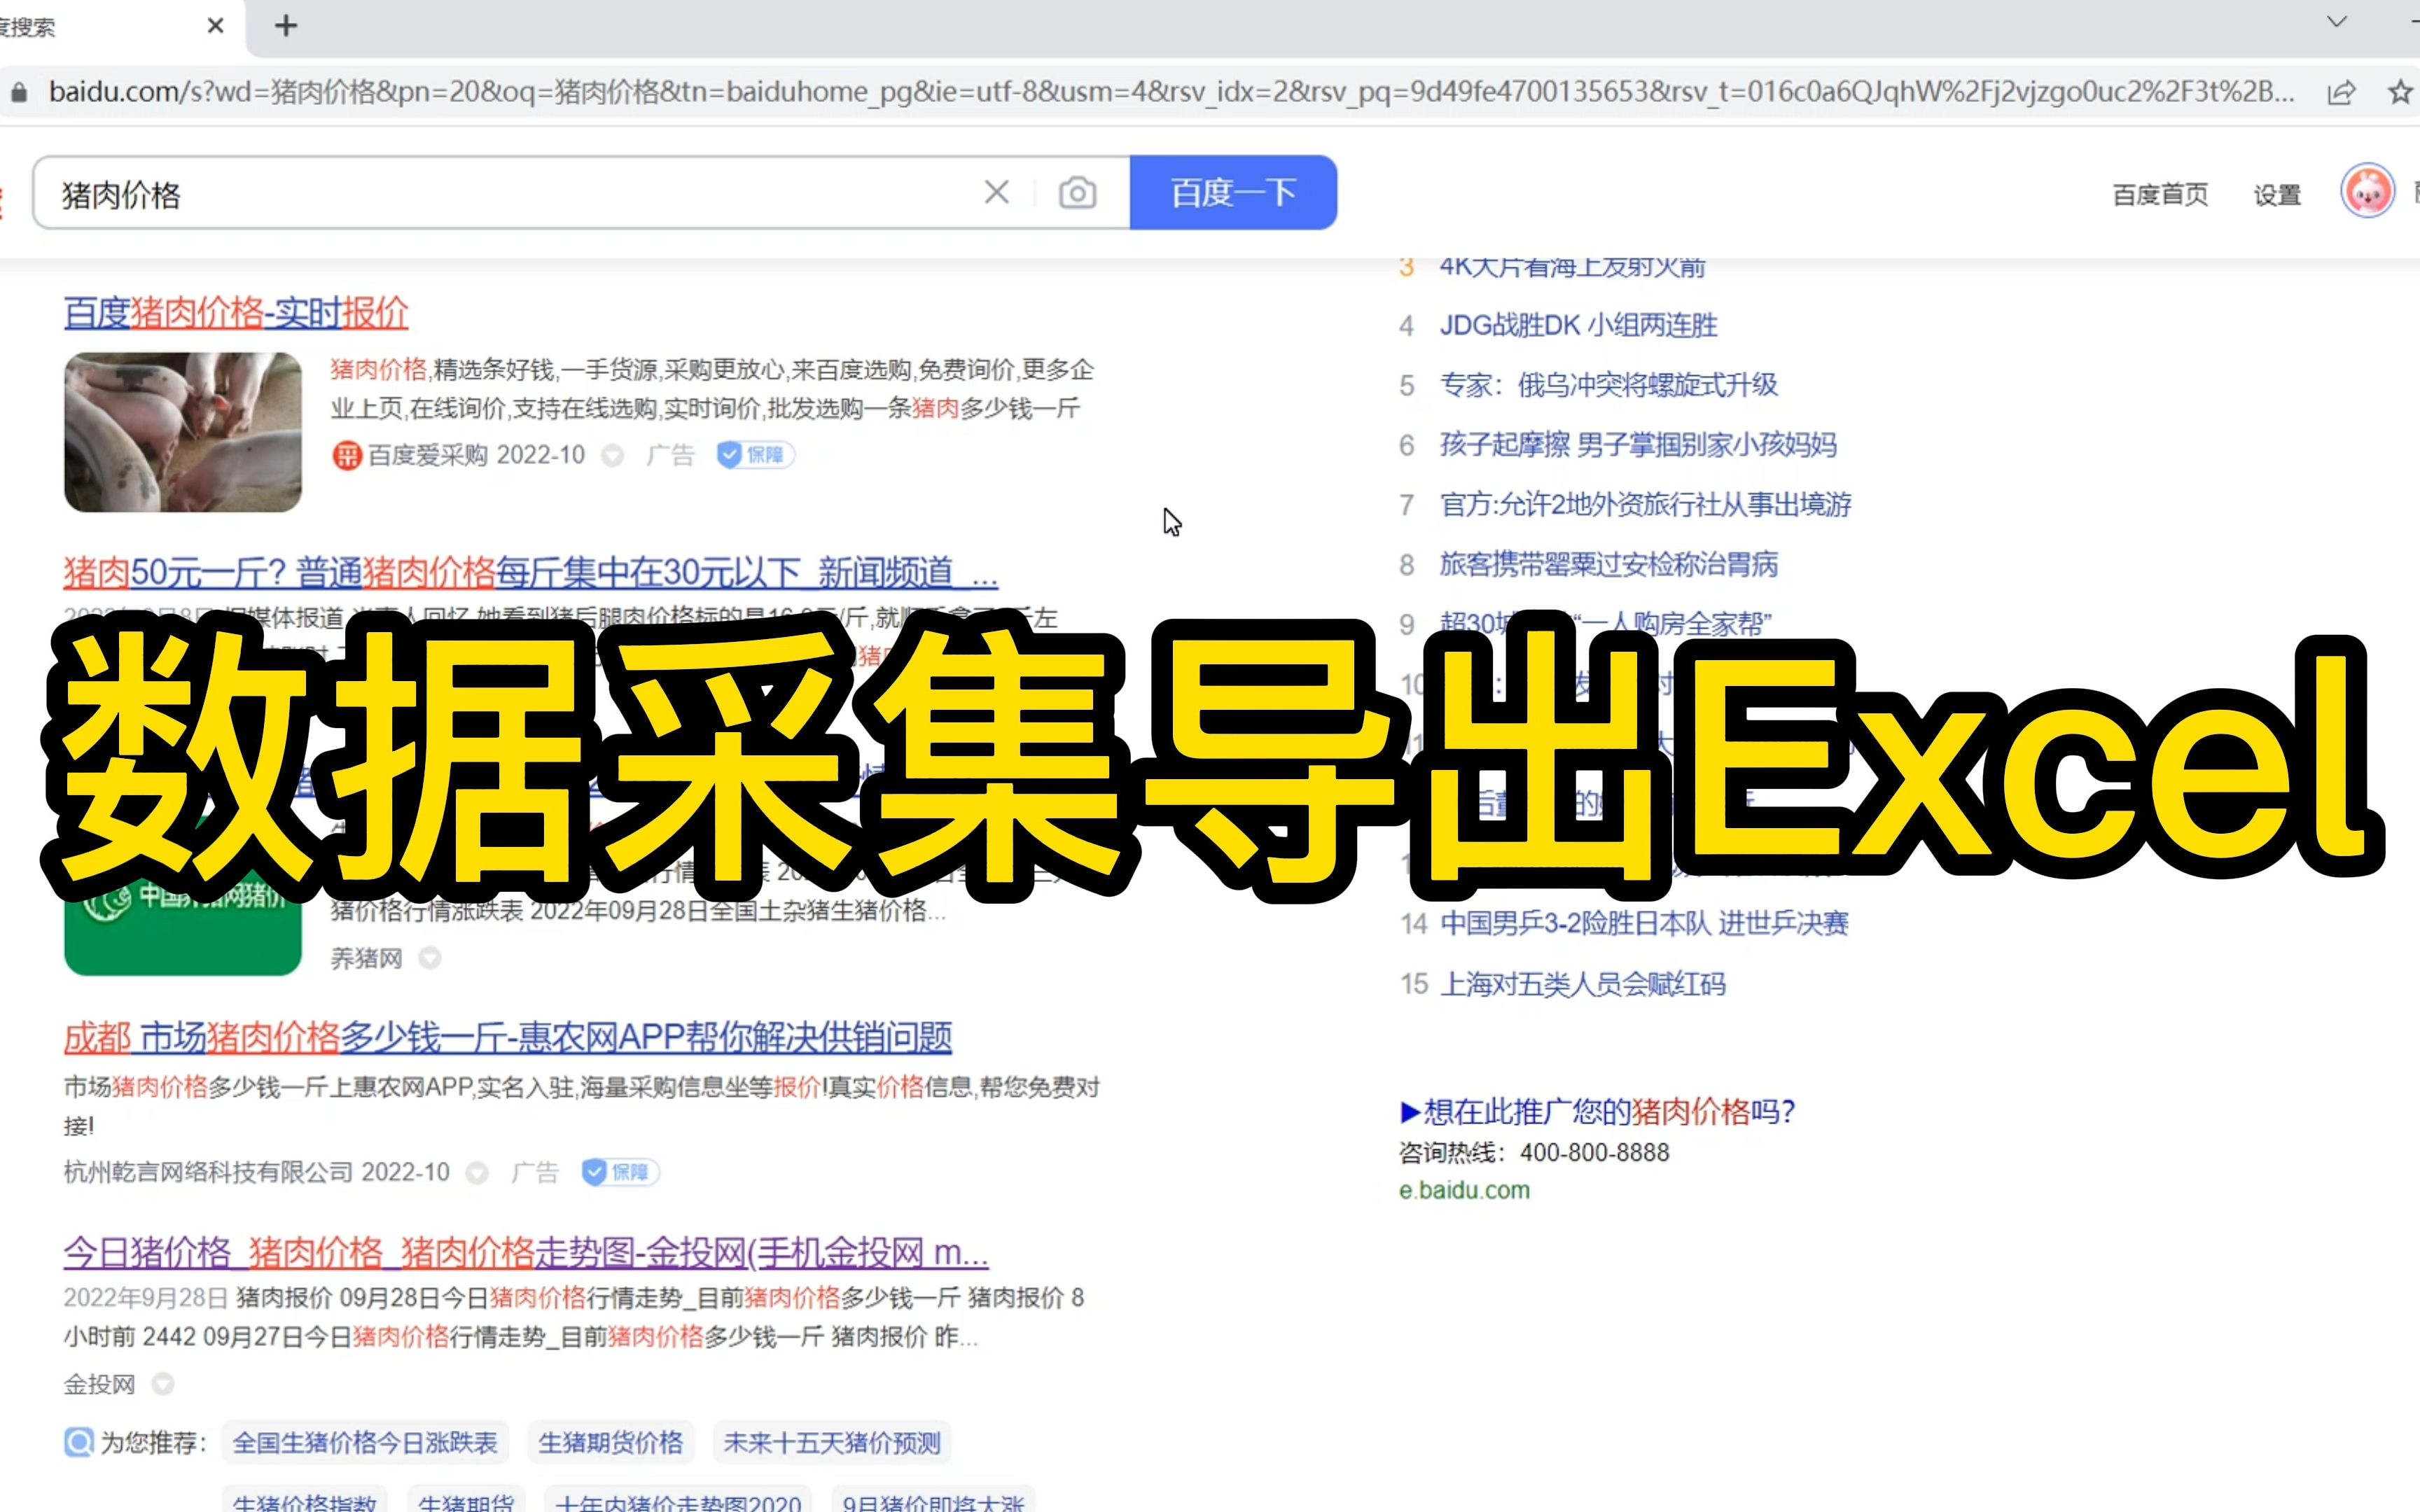Clear the search box text

click(996, 192)
